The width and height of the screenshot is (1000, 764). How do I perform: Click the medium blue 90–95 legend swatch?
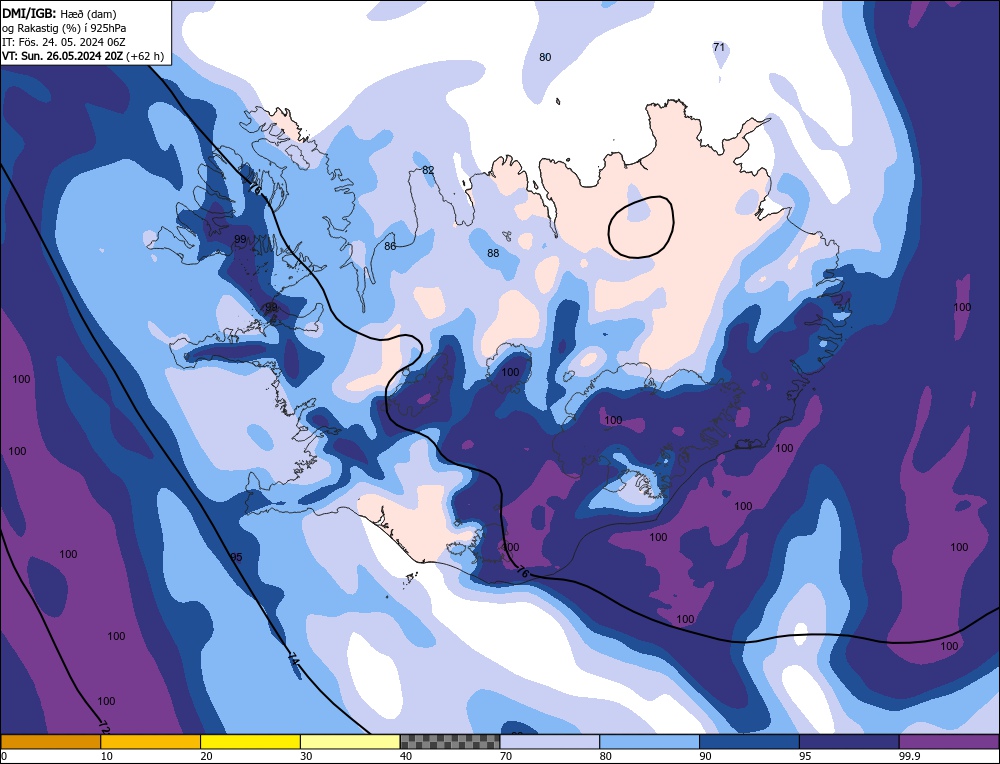coord(749,741)
